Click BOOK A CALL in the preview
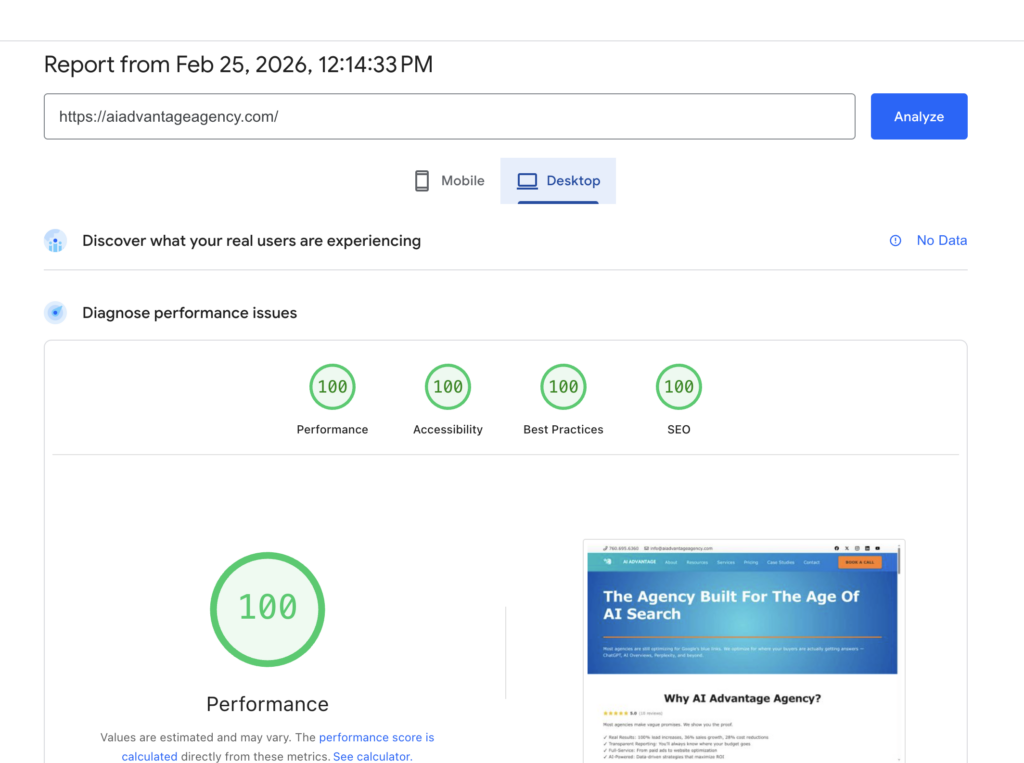 [858, 562]
